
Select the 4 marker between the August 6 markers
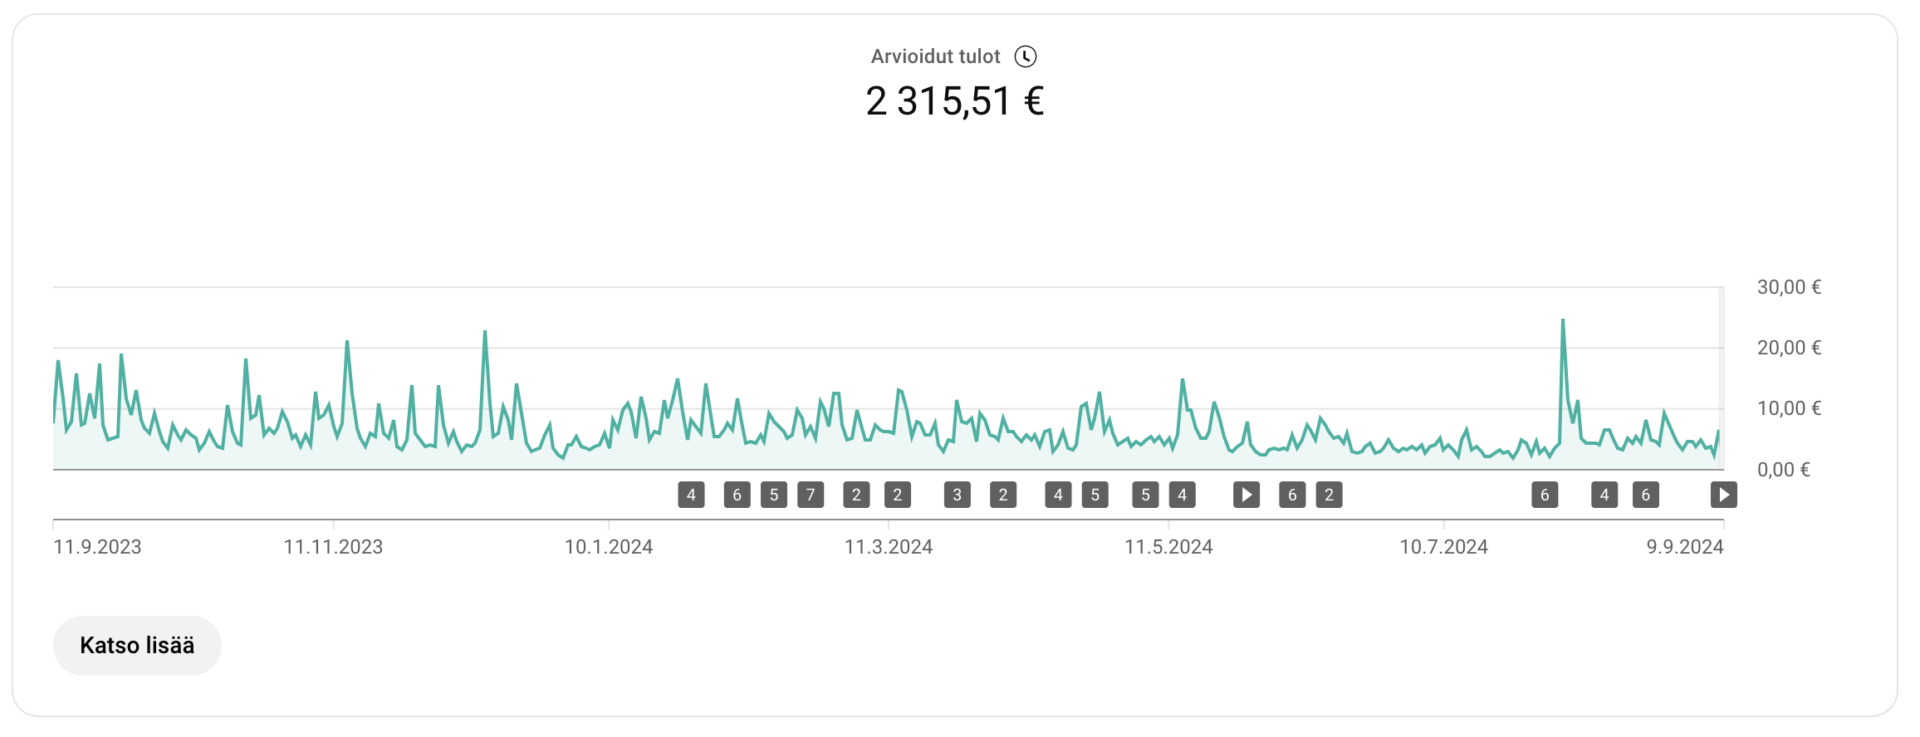point(1604,495)
